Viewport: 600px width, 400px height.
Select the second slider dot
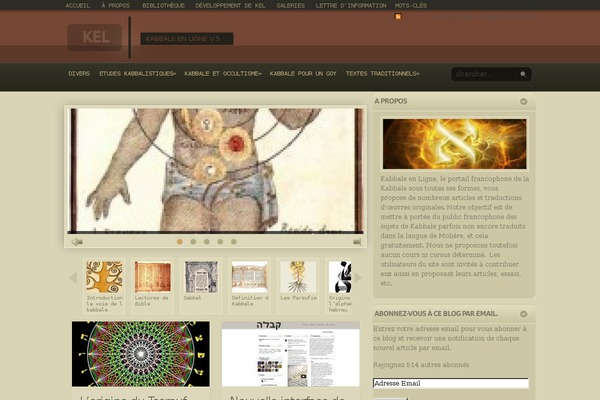(193, 242)
